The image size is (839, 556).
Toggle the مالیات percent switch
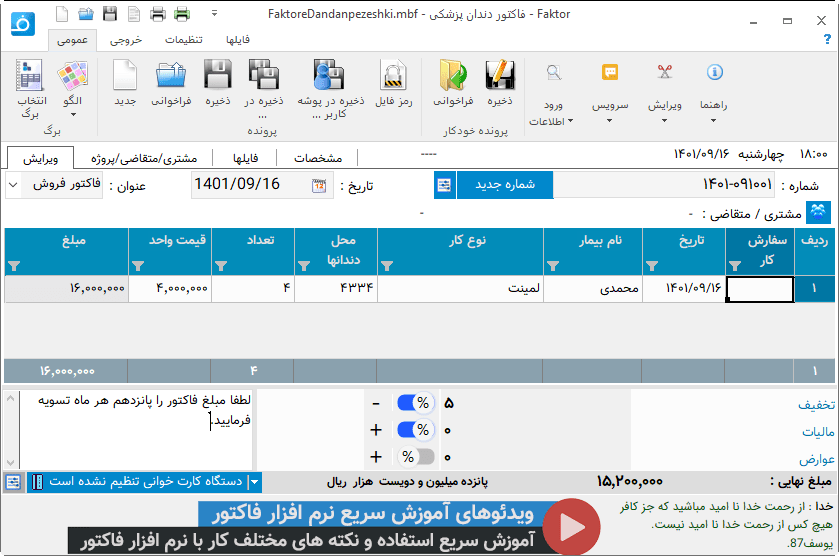coord(415,430)
